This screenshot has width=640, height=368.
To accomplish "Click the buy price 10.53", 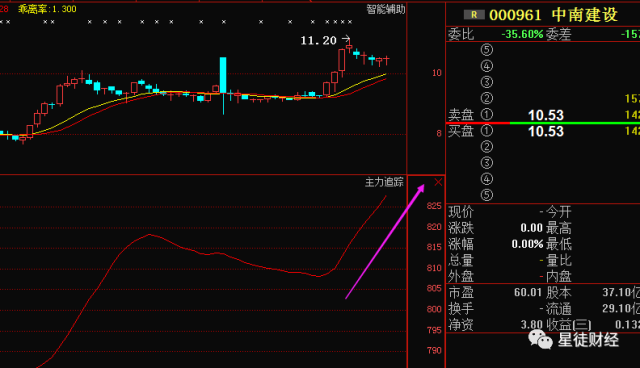I will [x=546, y=131].
